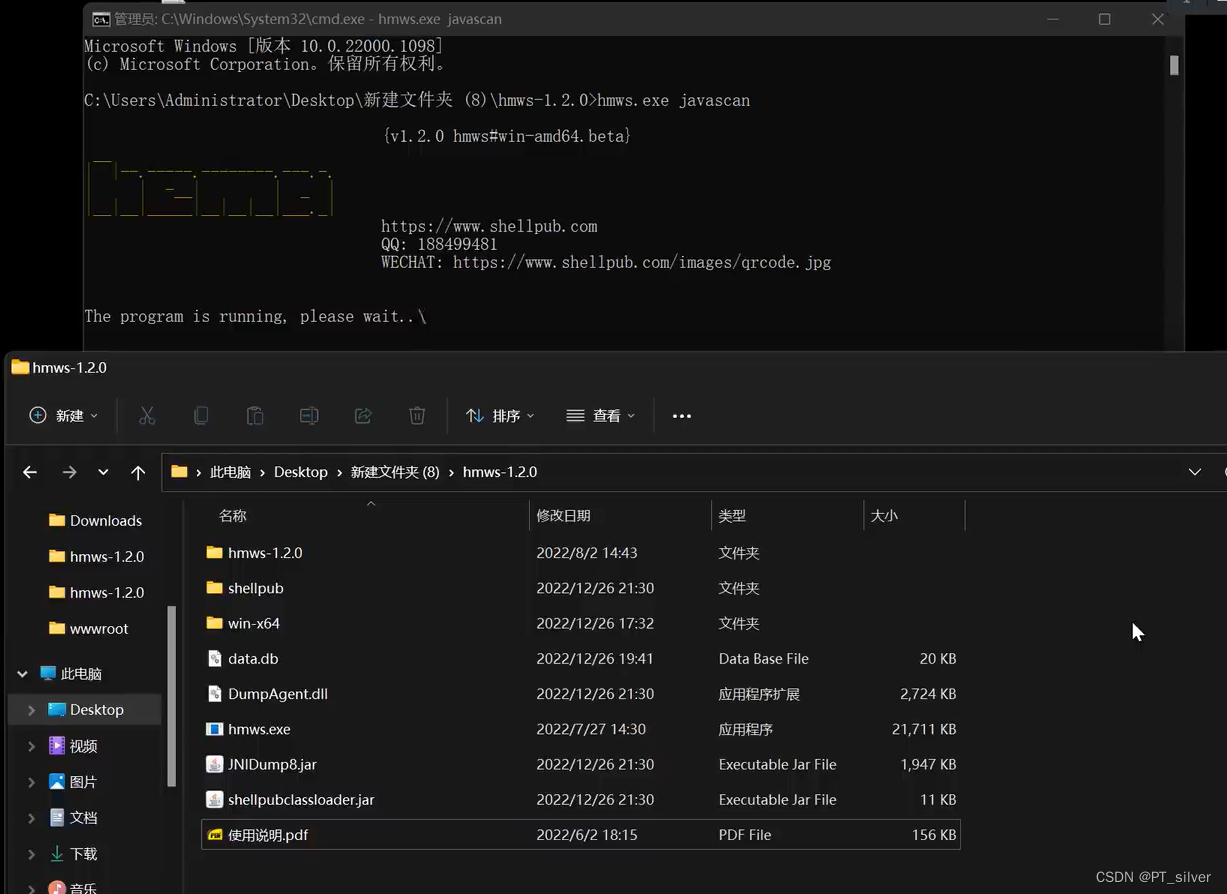Go back with the left arrow button
This screenshot has width=1227, height=894.
click(30, 472)
